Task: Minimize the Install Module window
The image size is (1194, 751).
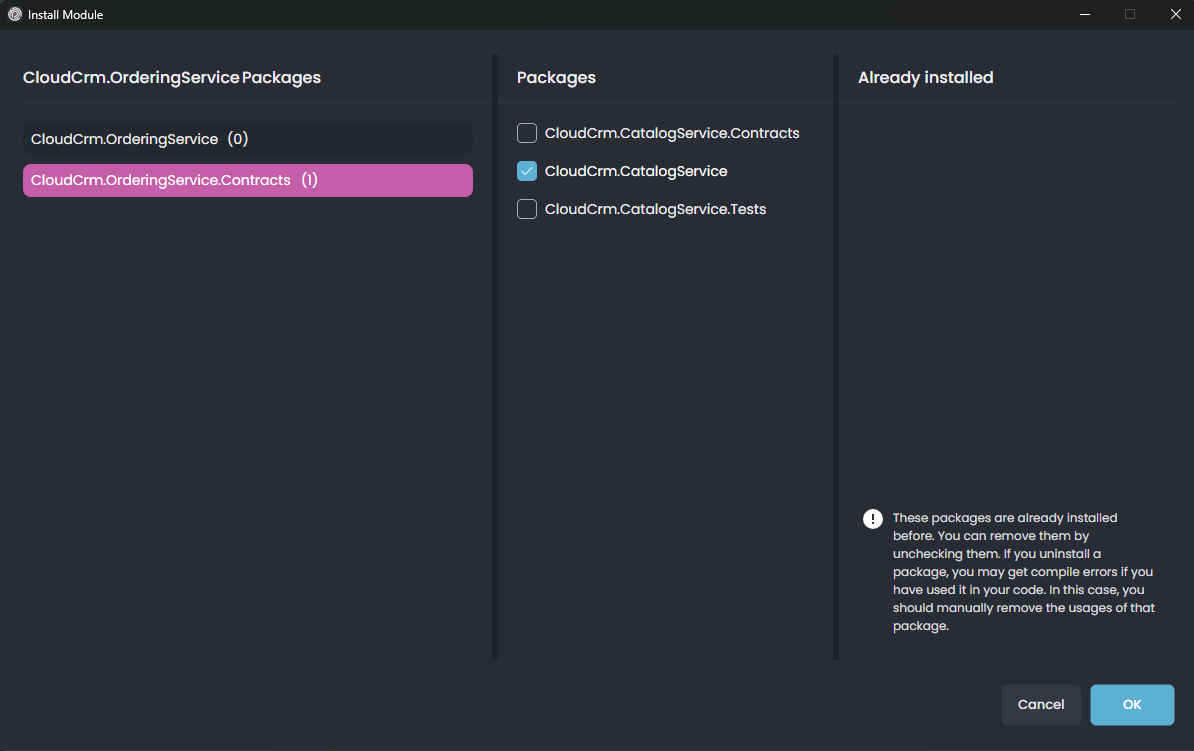Action: pos(1084,14)
